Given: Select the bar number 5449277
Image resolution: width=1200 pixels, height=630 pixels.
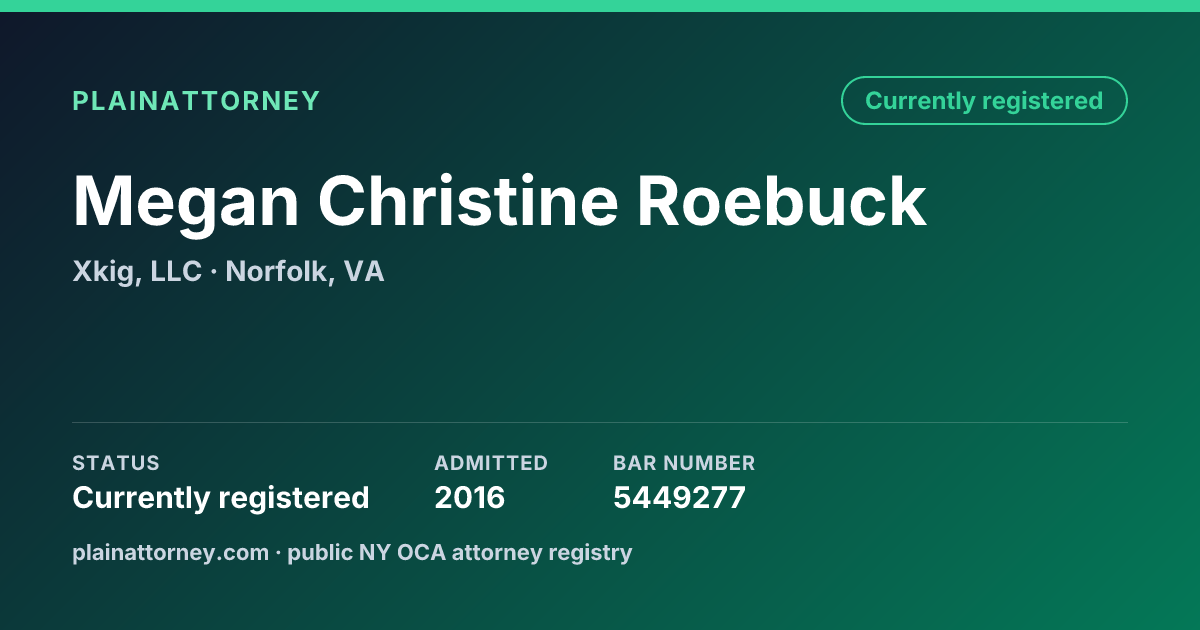Looking at the screenshot, I should [x=679, y=498].
